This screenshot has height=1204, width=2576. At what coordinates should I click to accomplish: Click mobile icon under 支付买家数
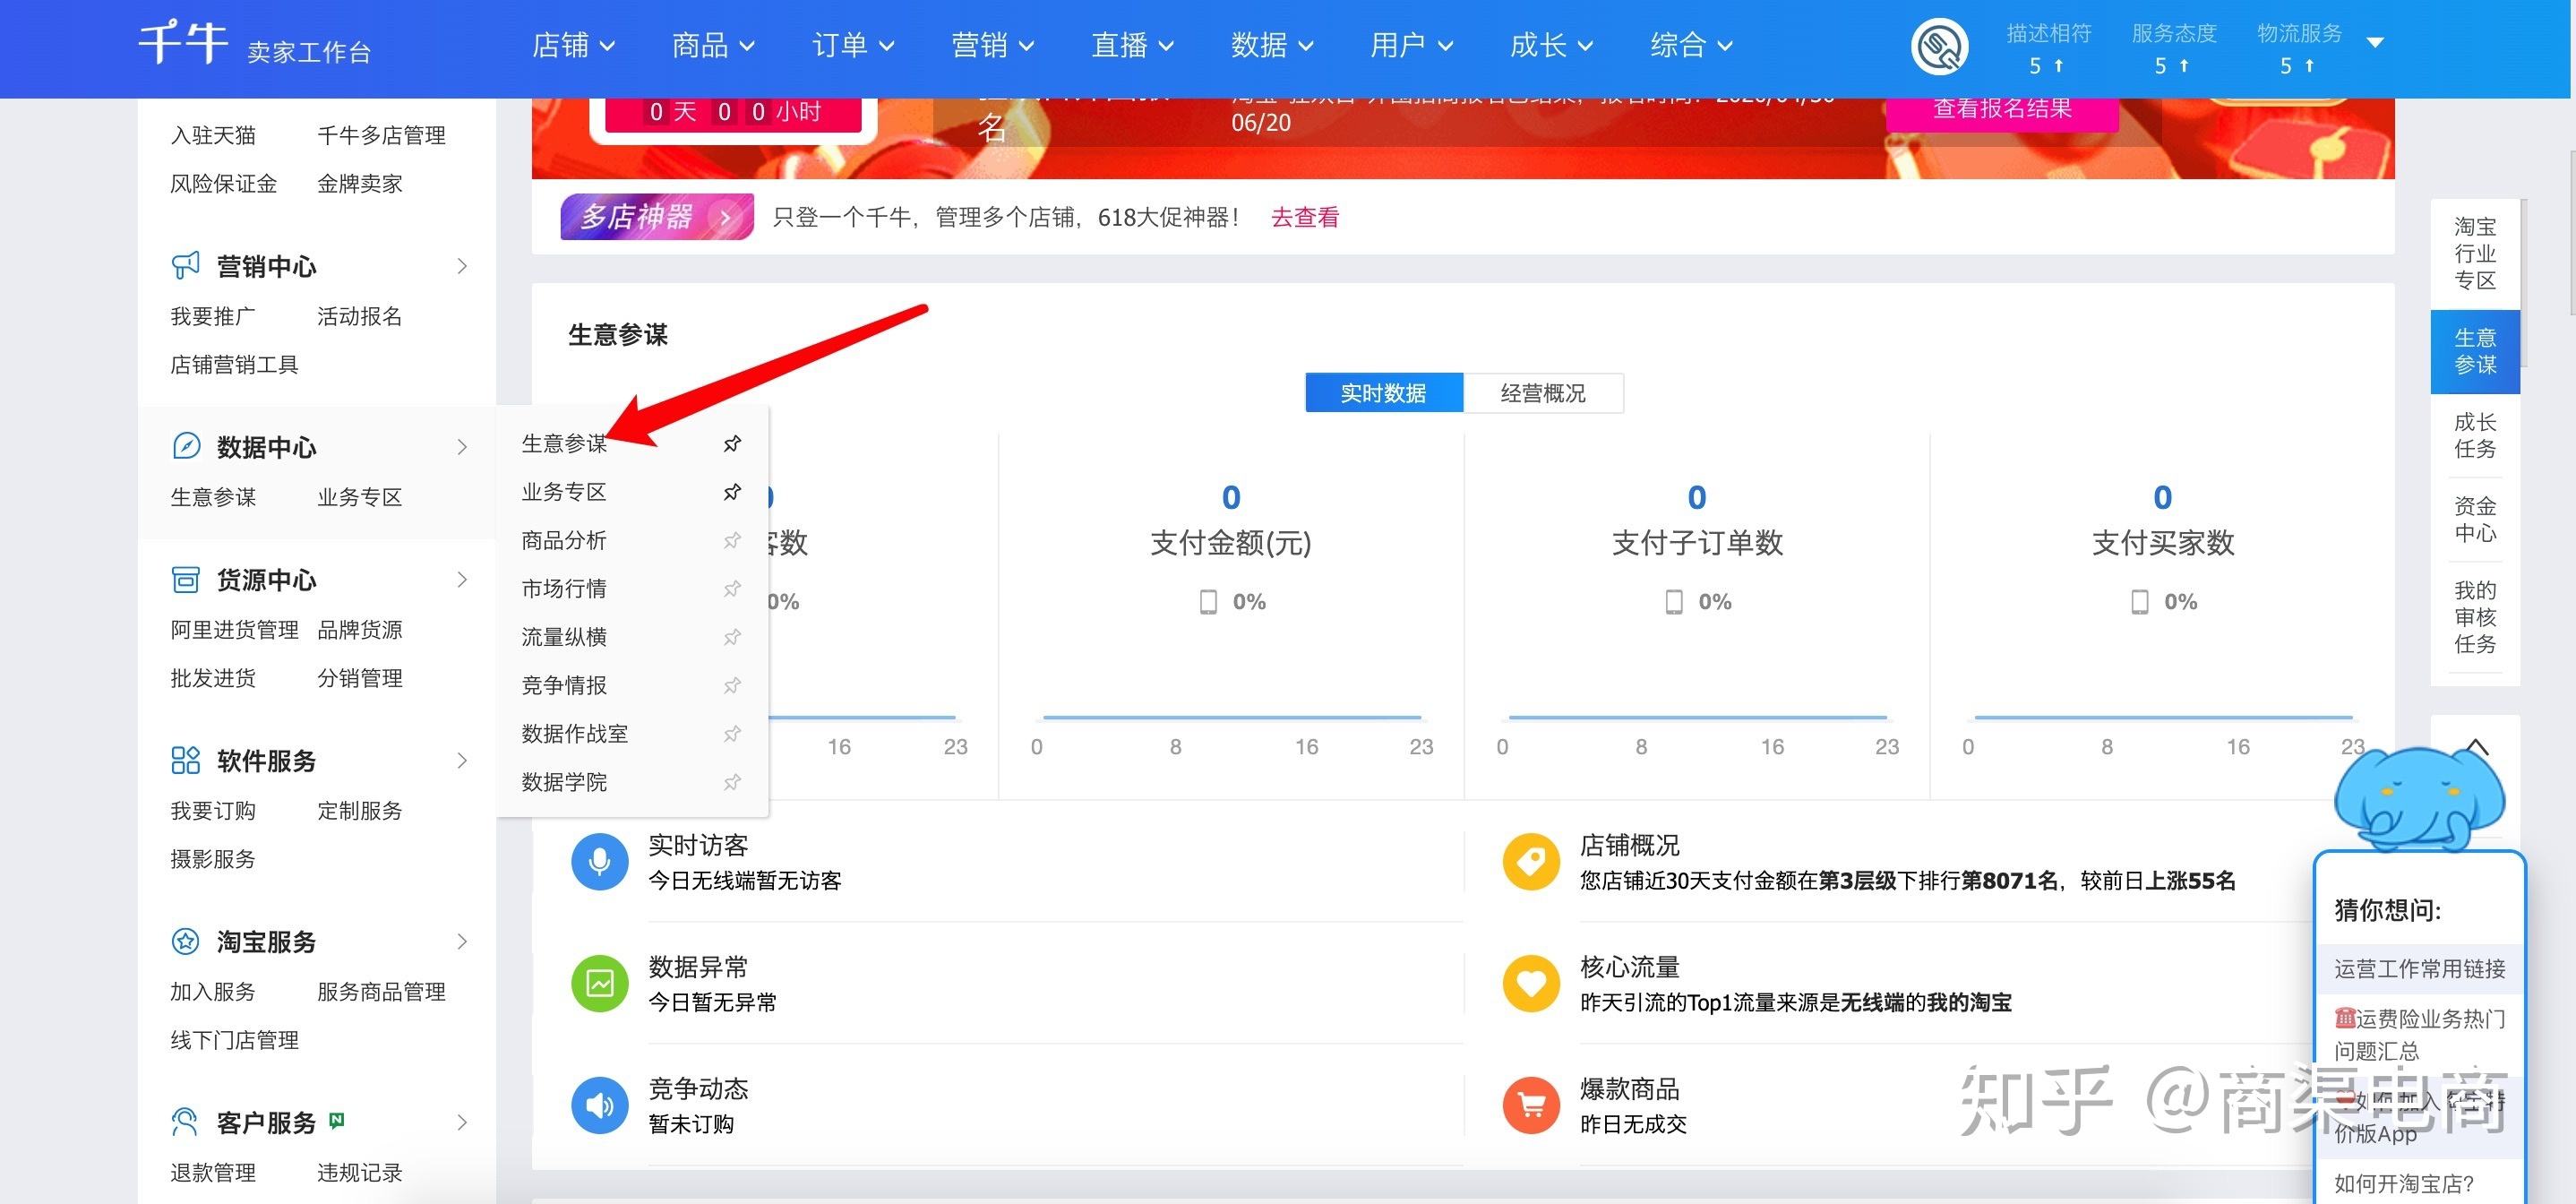coord(2140,602)
